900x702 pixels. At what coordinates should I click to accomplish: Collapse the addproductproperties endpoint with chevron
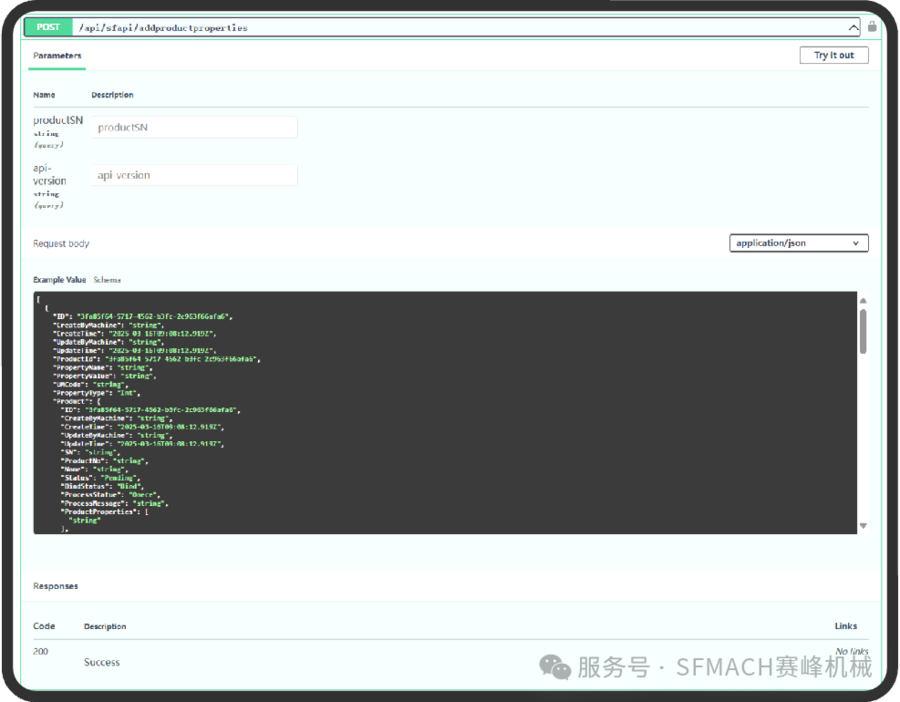click(x=853, y=28)
